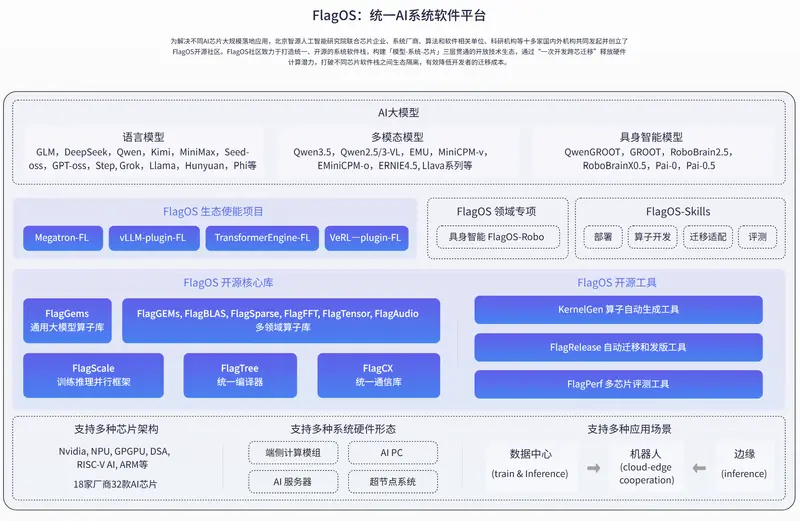Click the 边缘 scenario label
800x521 pixels.
(x=744, y=454)
